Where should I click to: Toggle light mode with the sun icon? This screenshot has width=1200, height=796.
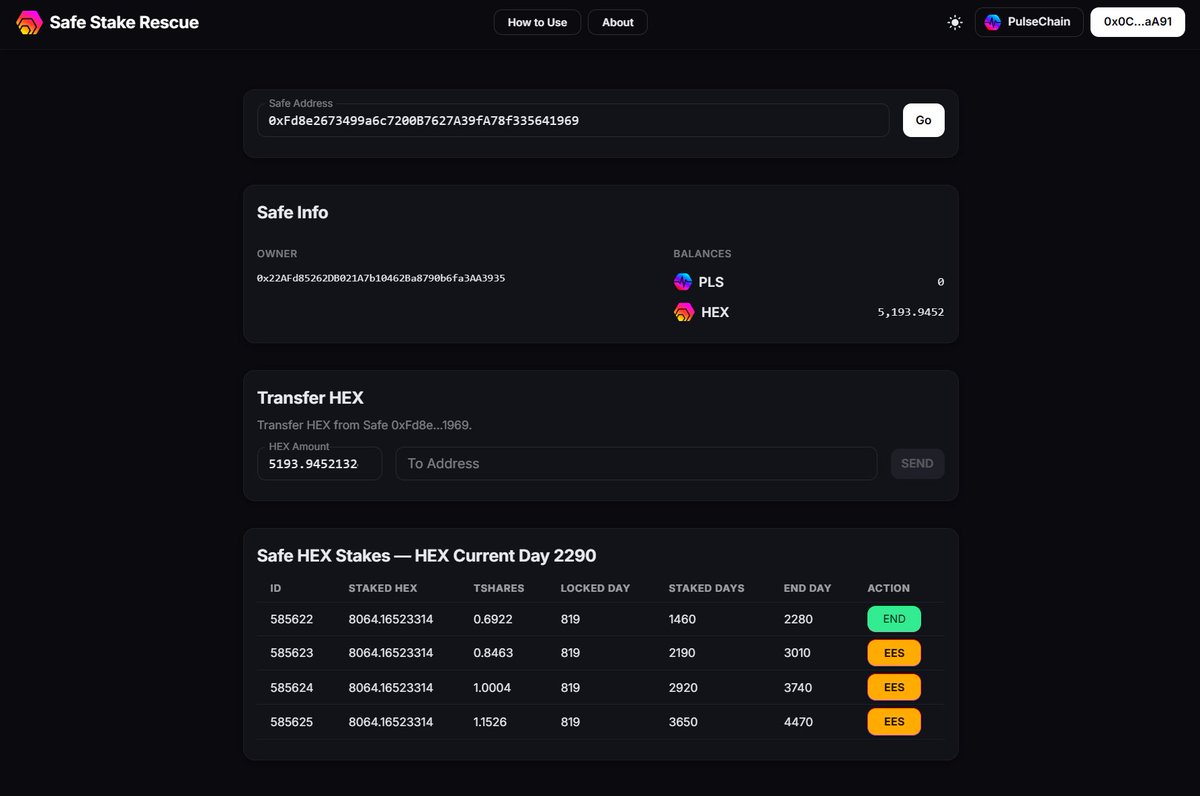point(955,22)
